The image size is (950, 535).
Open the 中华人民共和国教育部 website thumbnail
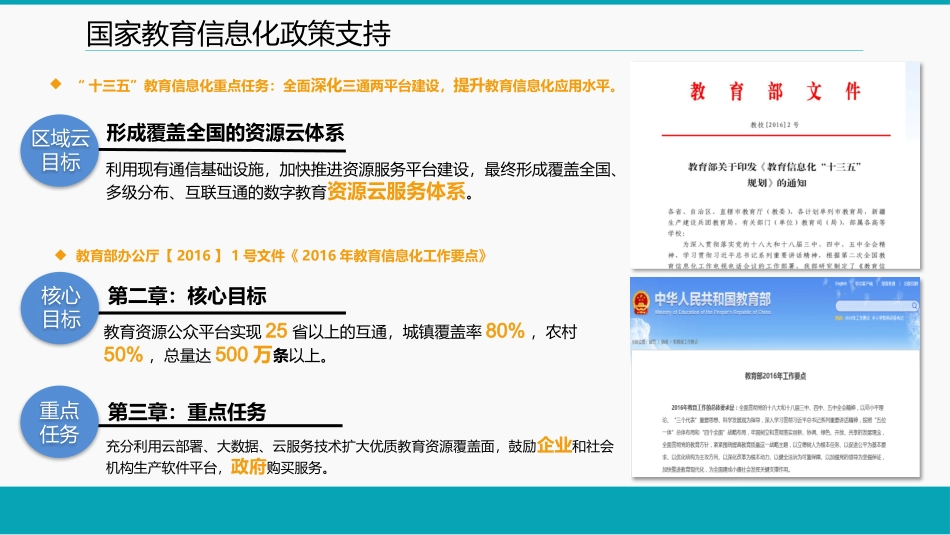click(x=775, y=377)
